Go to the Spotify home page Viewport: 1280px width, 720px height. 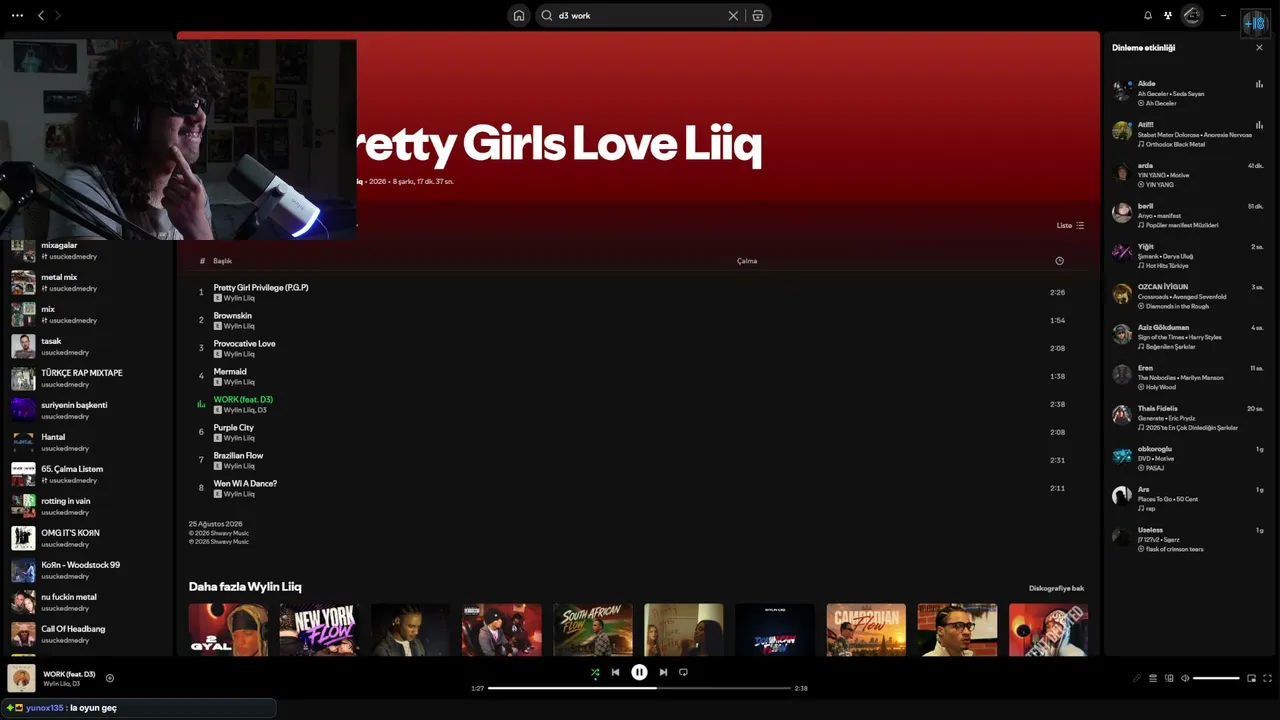point(518,15)
